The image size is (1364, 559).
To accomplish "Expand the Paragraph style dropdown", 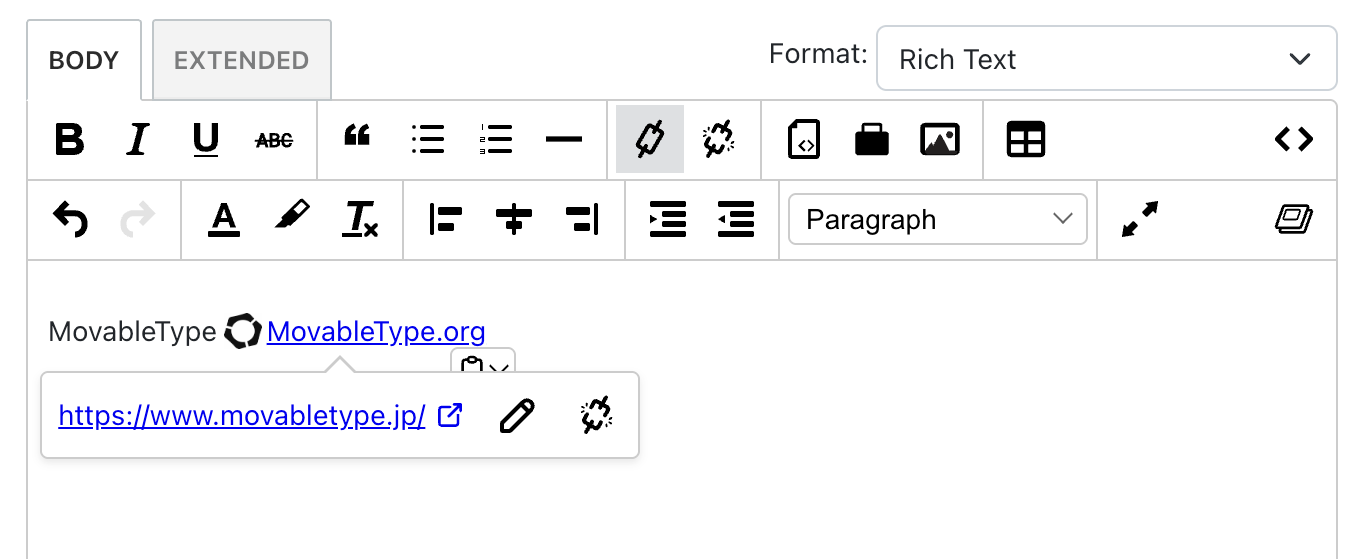I will (937, 219).
